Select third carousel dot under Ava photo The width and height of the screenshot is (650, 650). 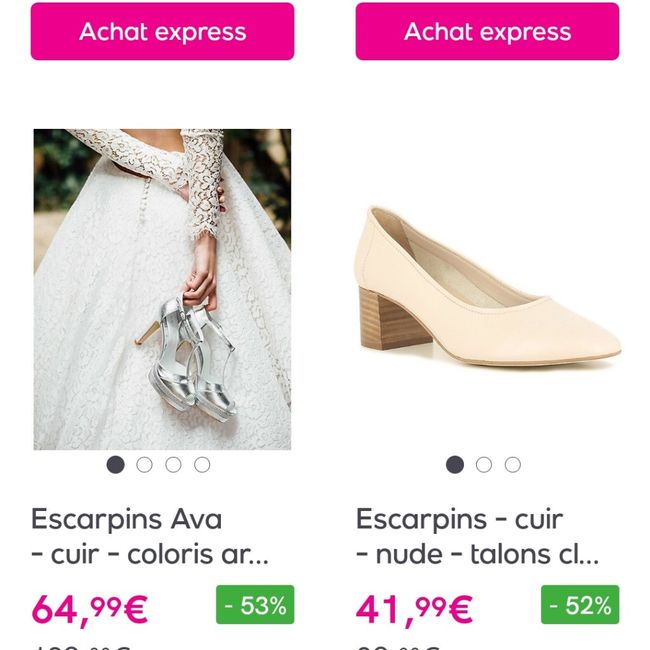coord(173,464)
